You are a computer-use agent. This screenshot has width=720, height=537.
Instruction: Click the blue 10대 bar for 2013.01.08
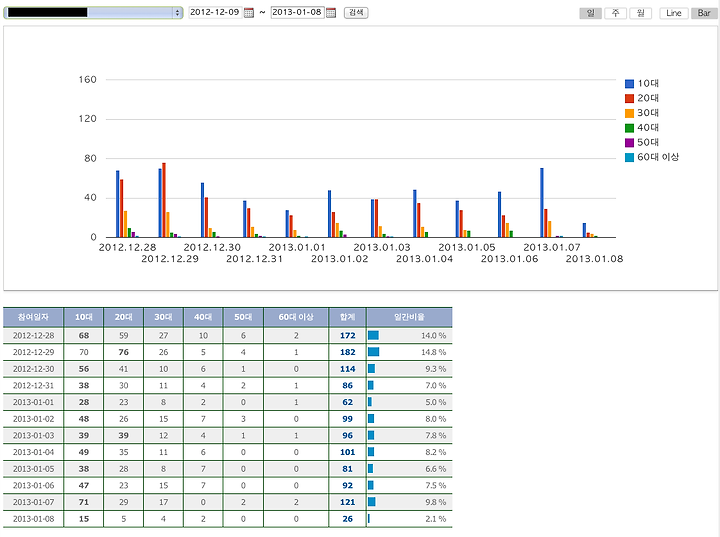point(585,230)
